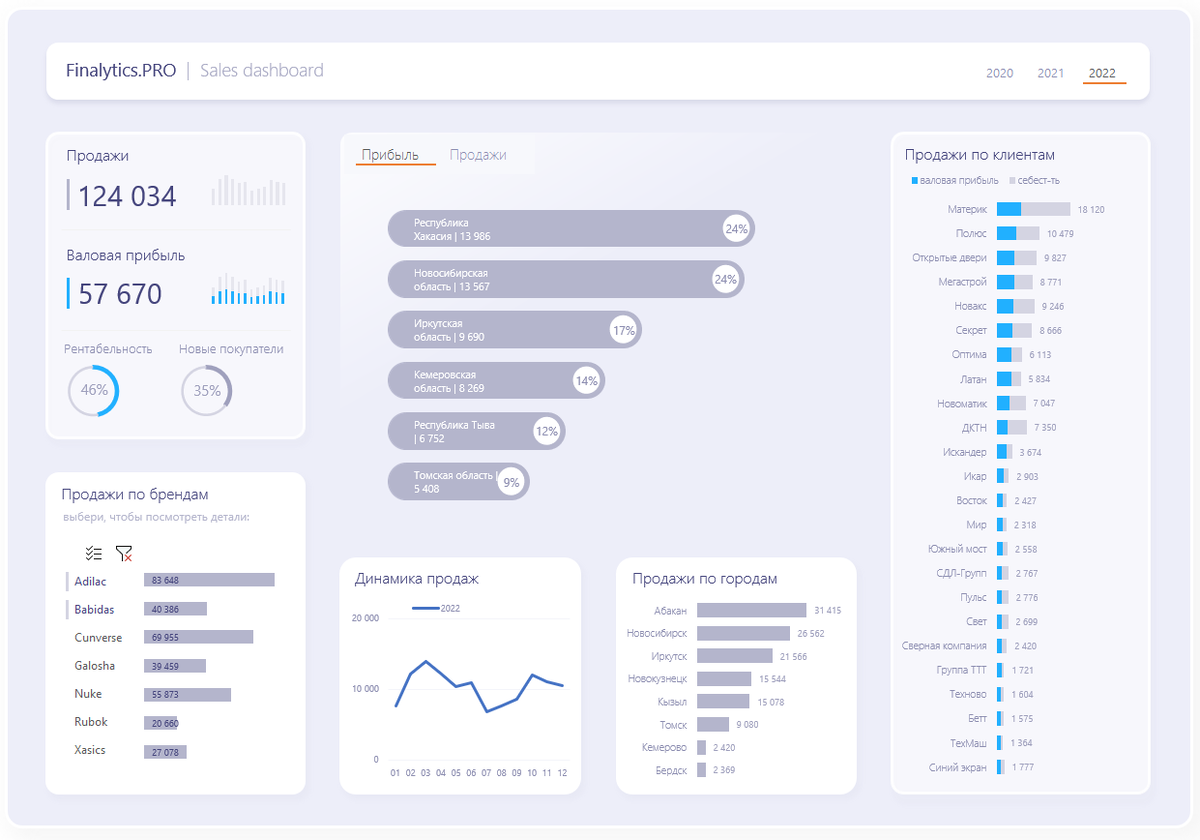Select the Nuke brand
1200x840 pixels.
tap(88, 693)
